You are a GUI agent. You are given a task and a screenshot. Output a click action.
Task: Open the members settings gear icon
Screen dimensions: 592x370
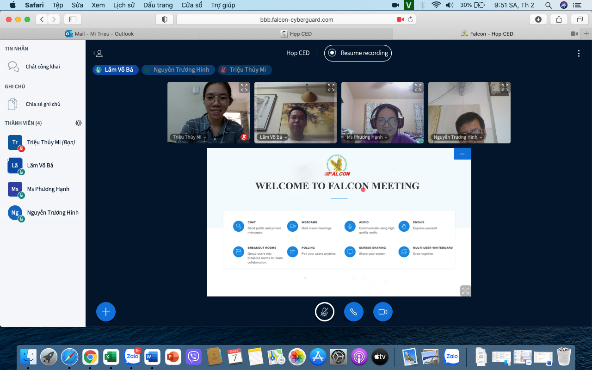(x=78, y=123)
